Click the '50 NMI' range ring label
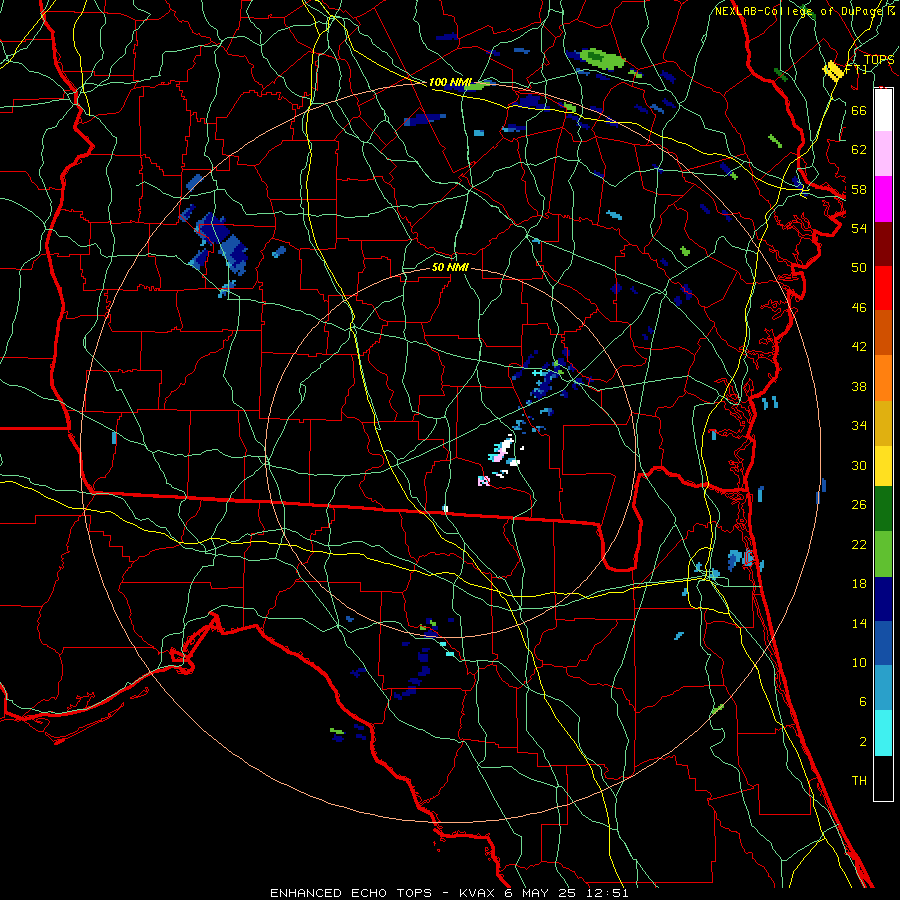 tap(450, 267)
